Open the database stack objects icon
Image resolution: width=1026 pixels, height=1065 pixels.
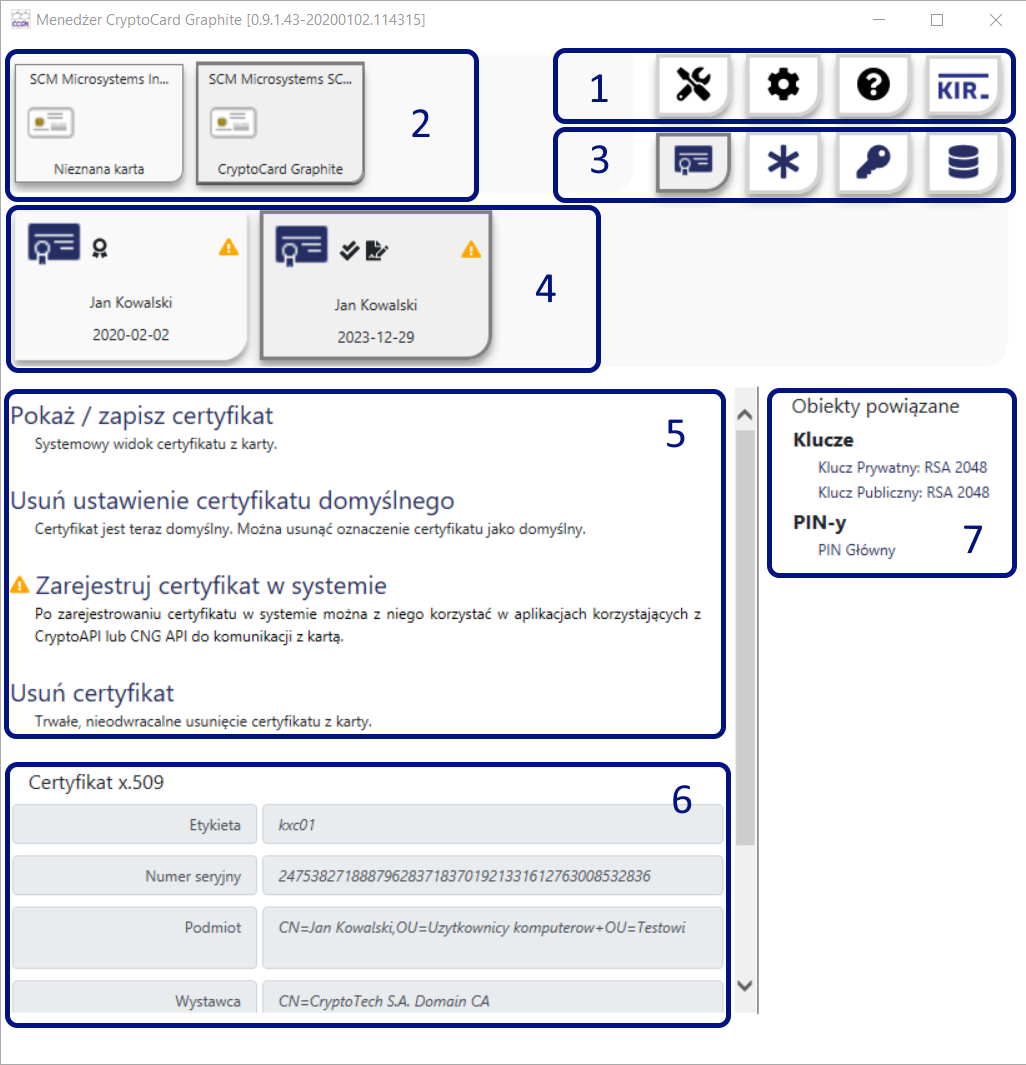pos(962,162)
